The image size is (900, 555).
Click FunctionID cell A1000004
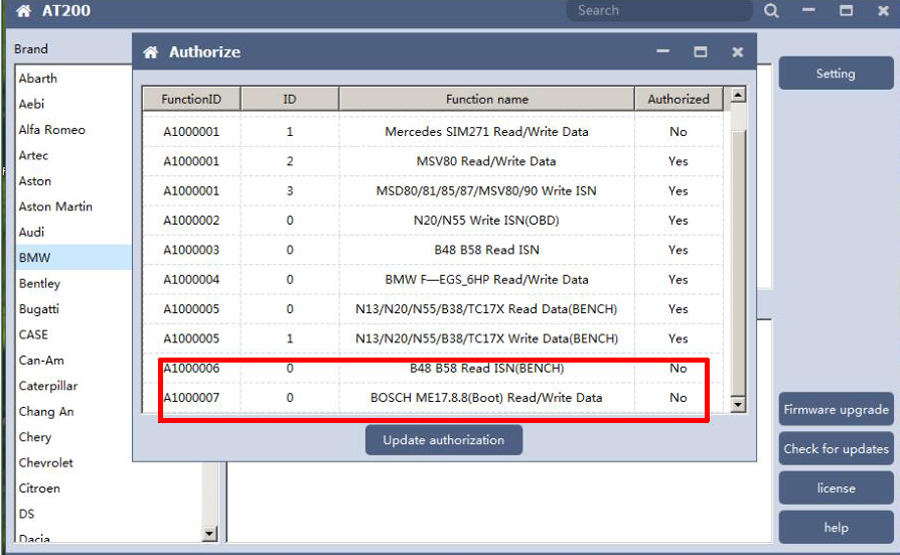pyautogui.click(x=191, y=280)
